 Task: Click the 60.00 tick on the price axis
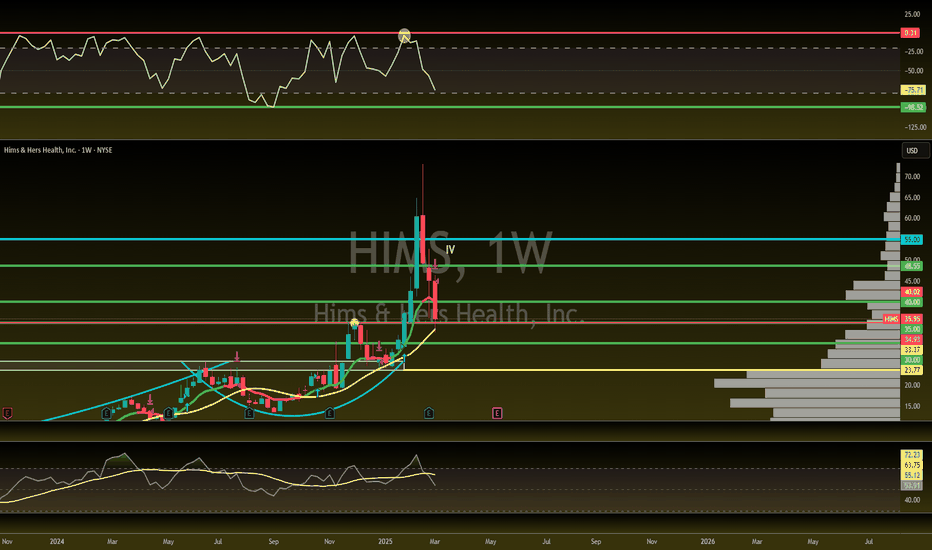pyautogui.click(x=912, y=218)
